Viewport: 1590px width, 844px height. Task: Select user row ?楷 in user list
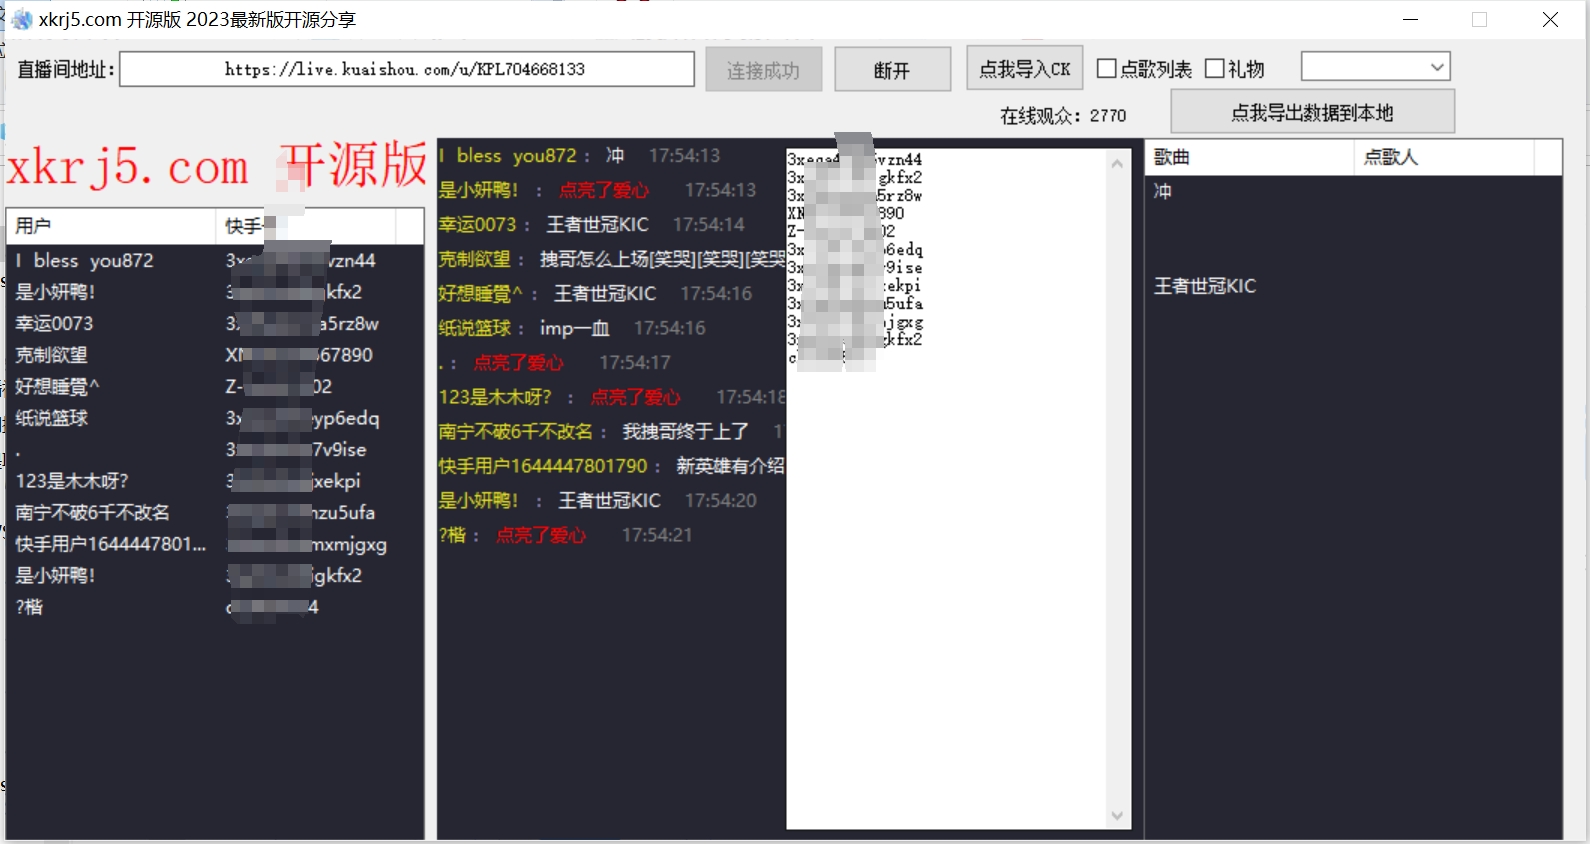tap(215, 607)
